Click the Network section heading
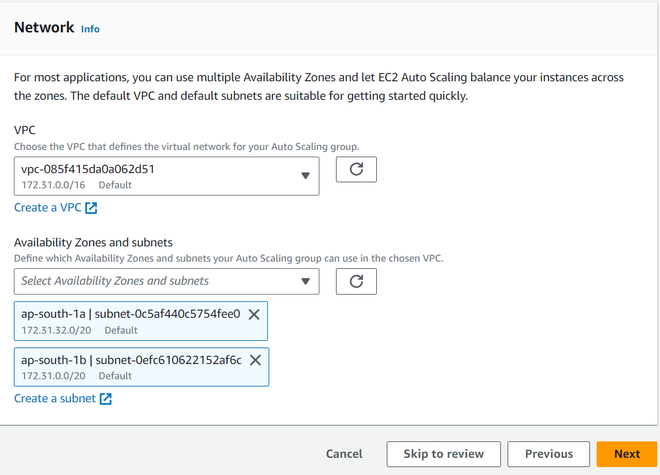 44,28
